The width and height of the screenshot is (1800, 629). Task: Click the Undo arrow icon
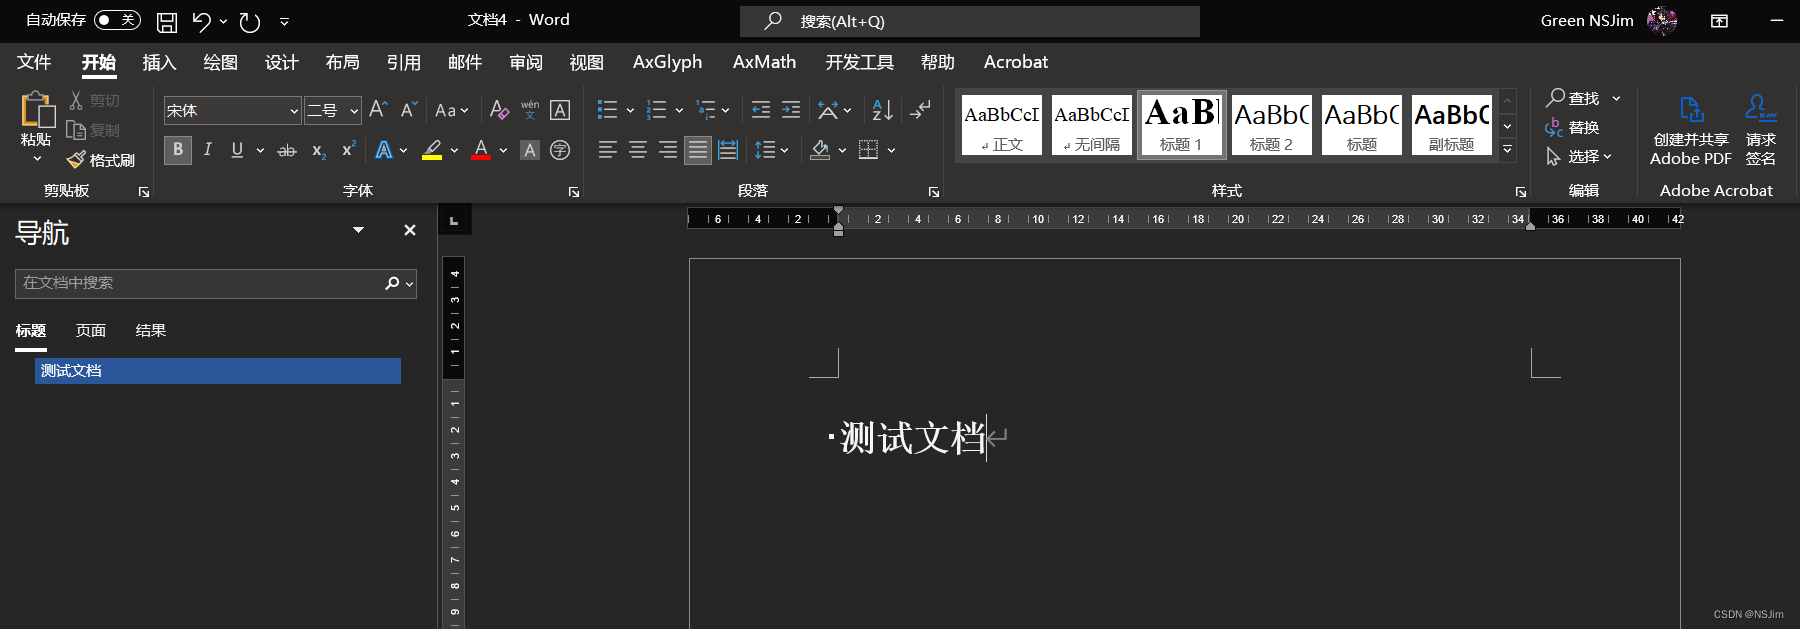coord(202,21)
